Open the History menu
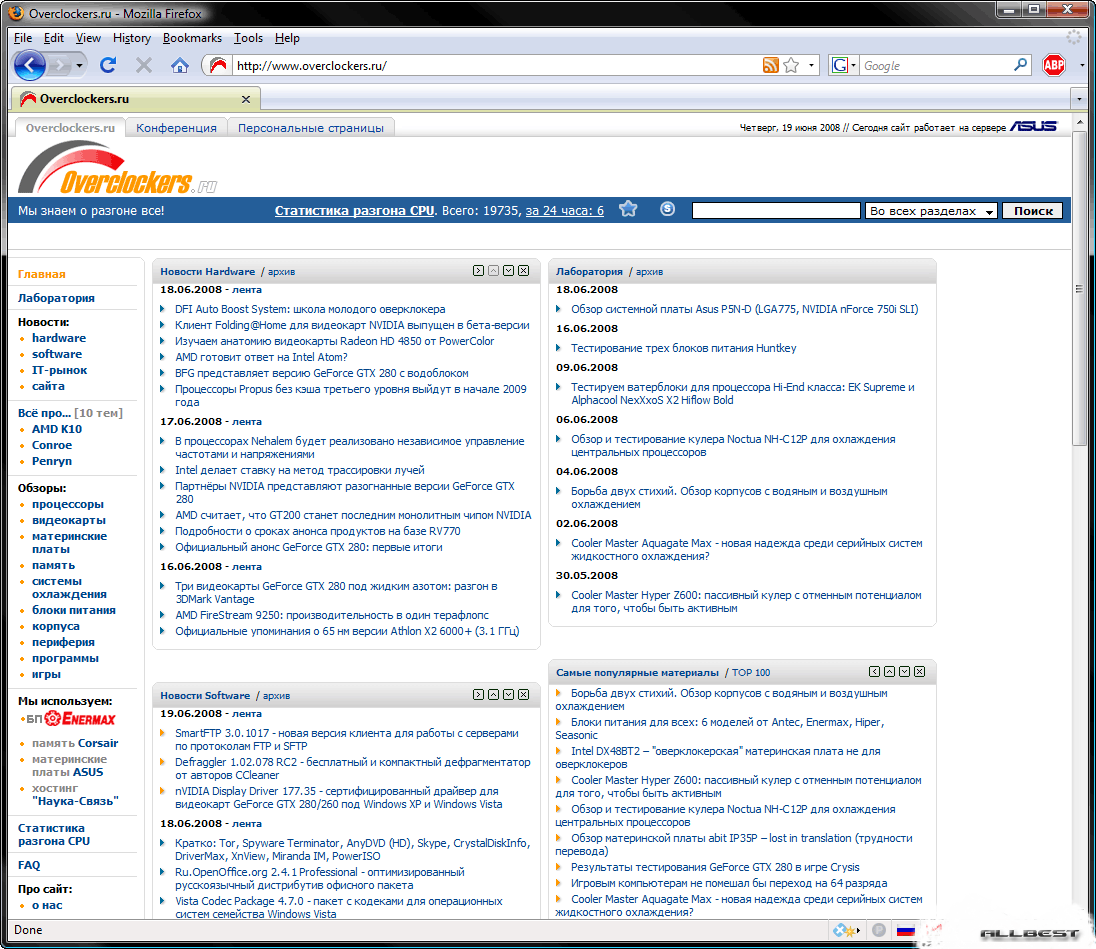The width and height of the screenshot is (1096, 949). [x=132, y=38]
